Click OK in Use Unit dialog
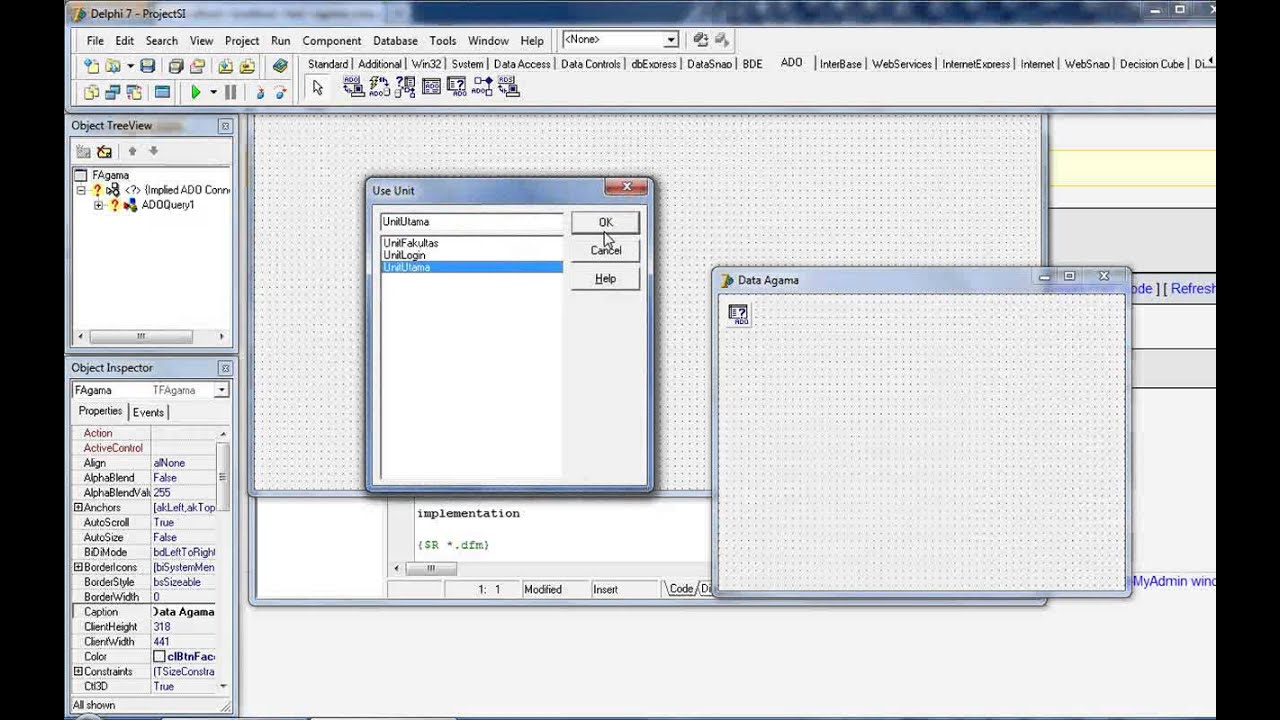Viewport: 1280px width, 720px height. 605,222
